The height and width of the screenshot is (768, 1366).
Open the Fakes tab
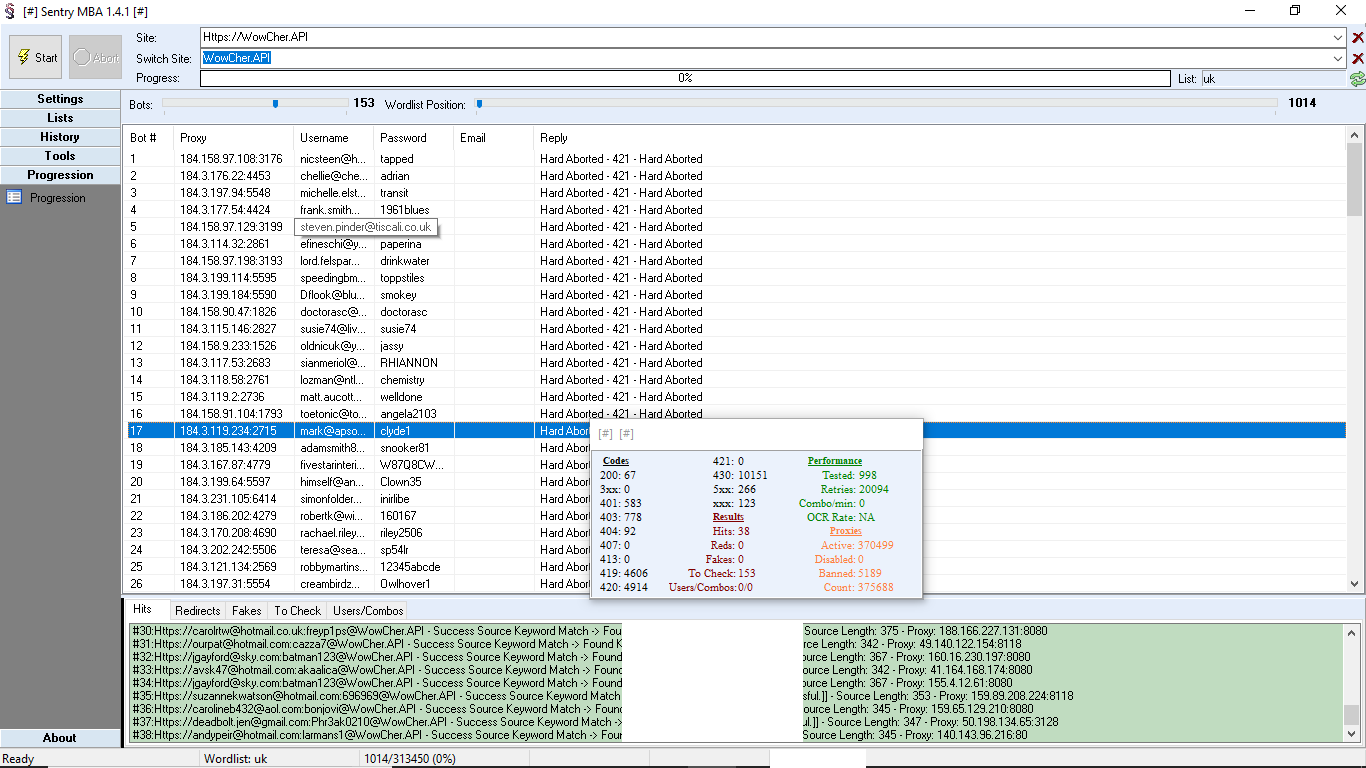(x=247, y=610)
